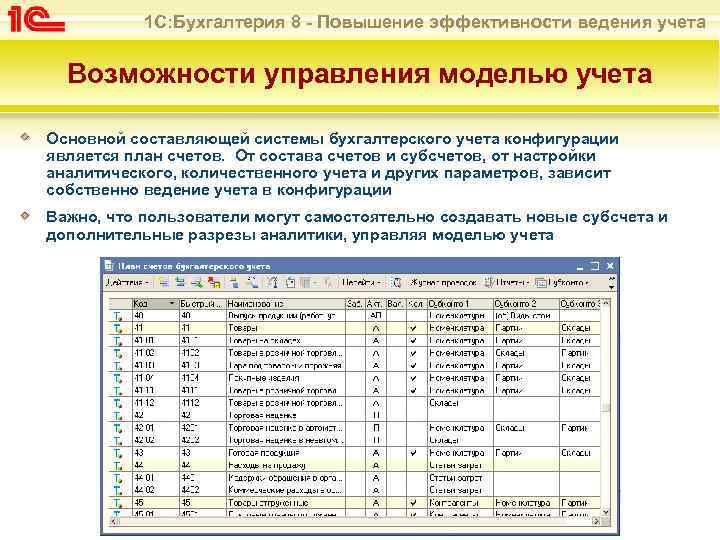Click the copy account icon with green arrow
Viewport: 720px width, 540px height.
tap(197, 282)
